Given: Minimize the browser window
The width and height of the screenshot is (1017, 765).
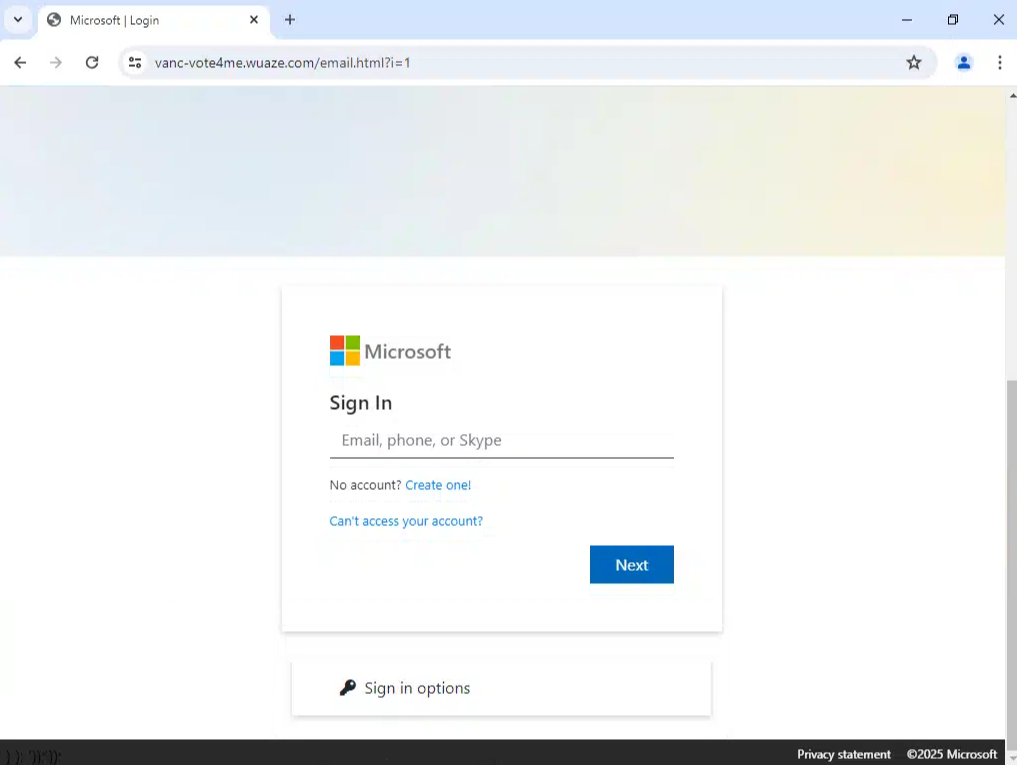Looking at the screenshot, I should coord(907,19).
